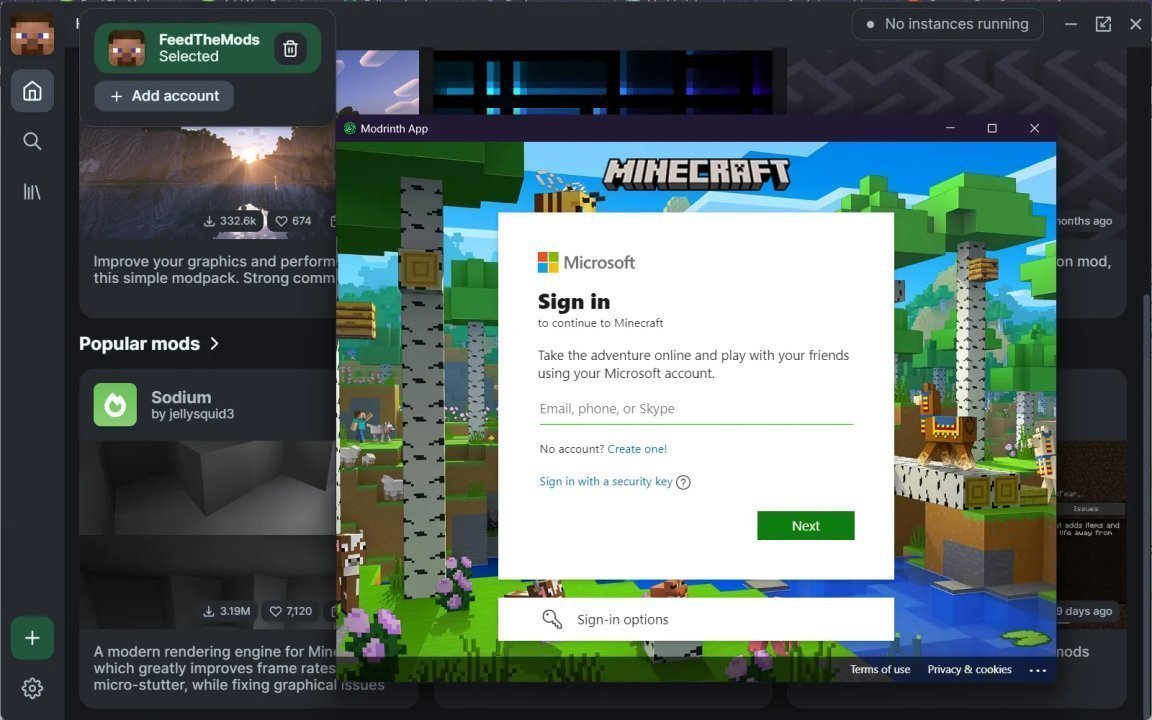Click the 674 followers heart badge
The image size is (1152, 720).
pos(293,220)
